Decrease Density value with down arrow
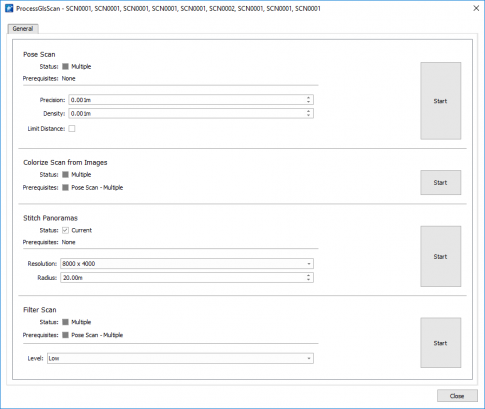The width and height of the screenshot is (485, 409). click(x=308, y=116)
